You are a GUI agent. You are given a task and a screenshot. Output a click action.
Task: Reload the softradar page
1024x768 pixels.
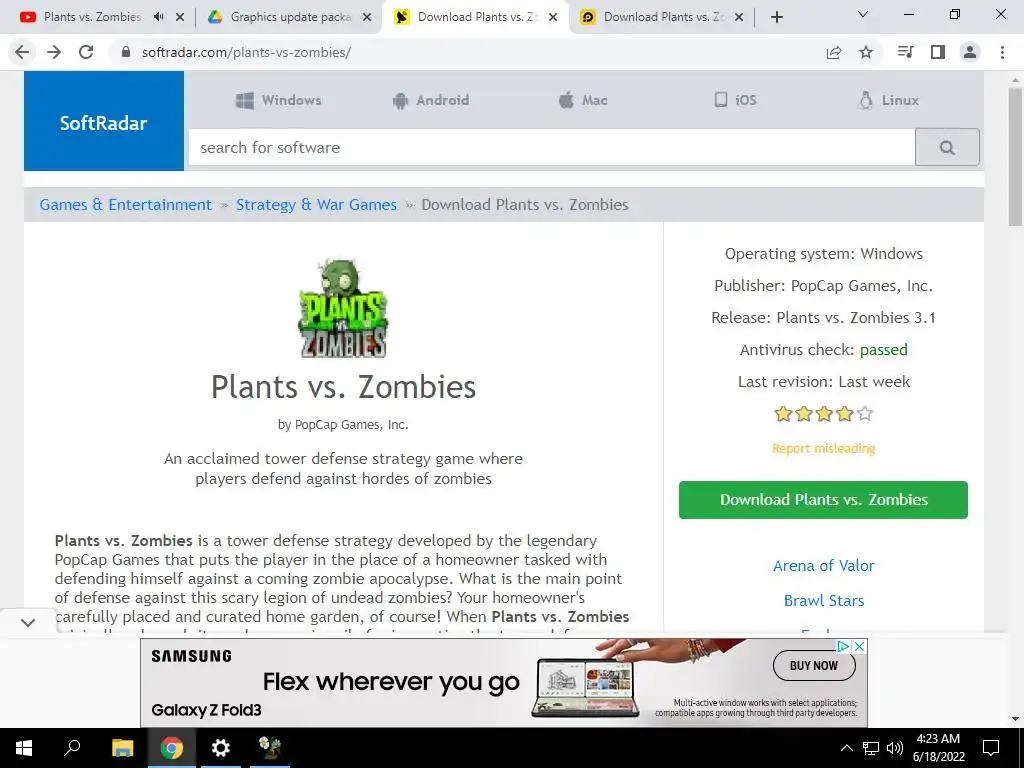86,52
